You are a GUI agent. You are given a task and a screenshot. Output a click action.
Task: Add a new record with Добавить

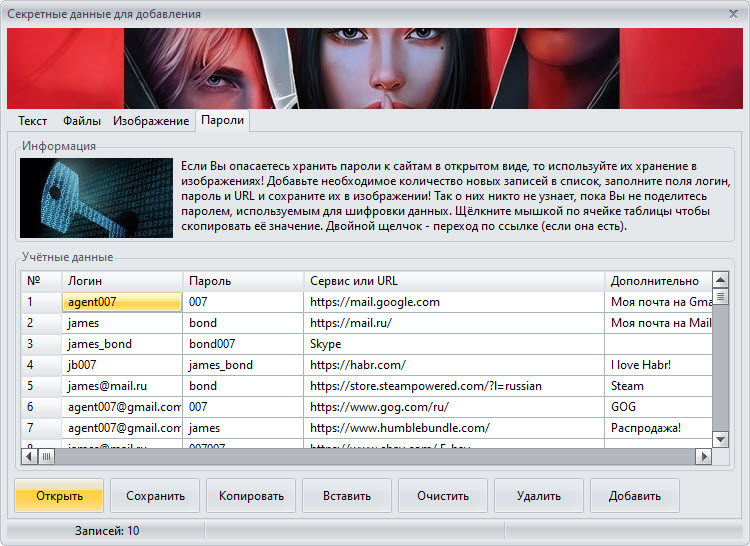click(x=634, y=495)
